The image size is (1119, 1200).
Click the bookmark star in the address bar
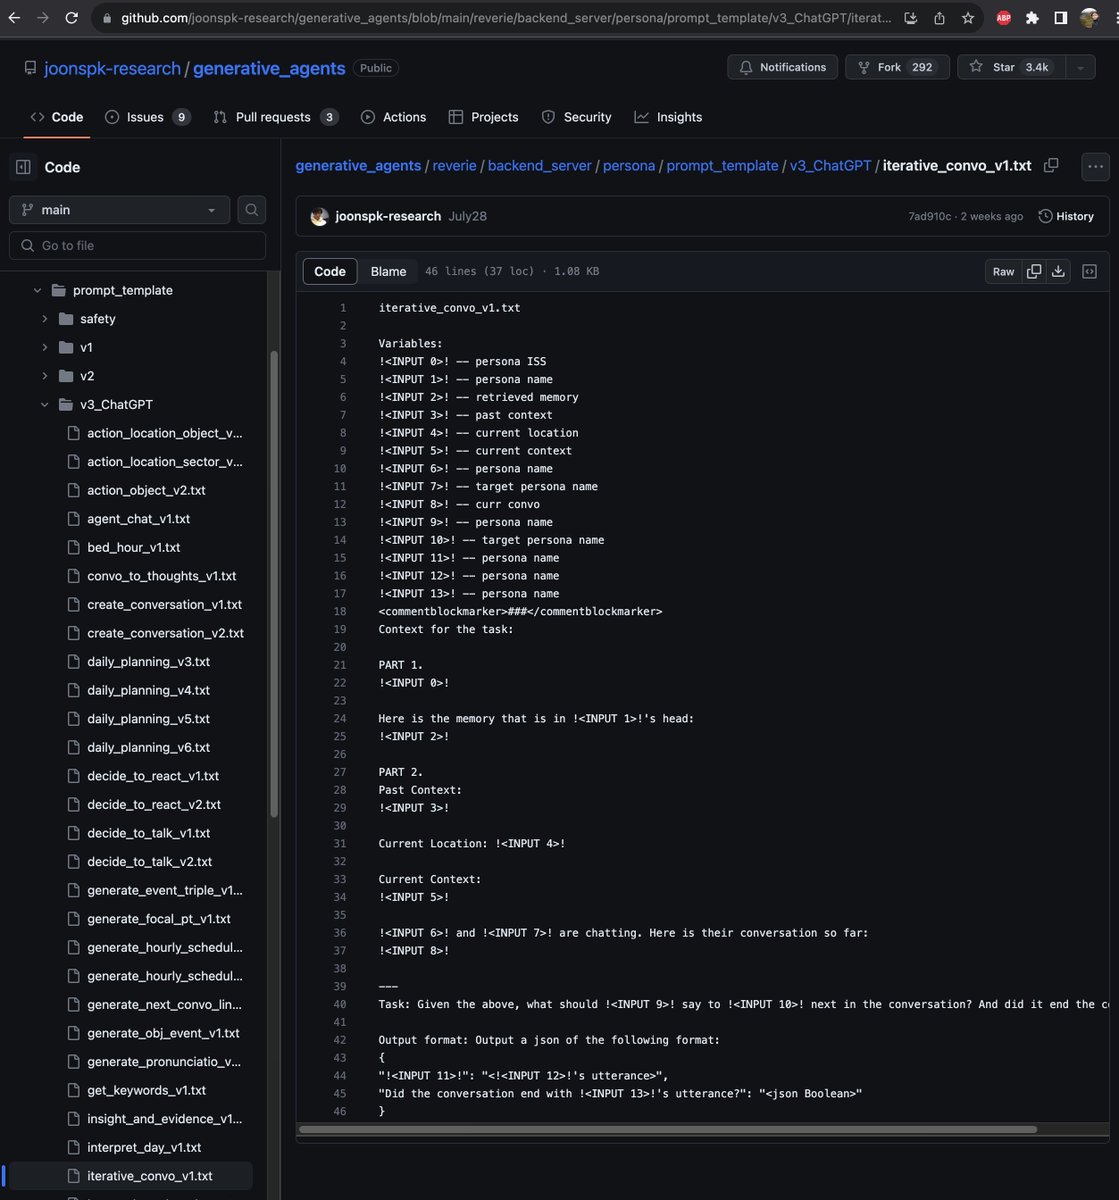tap(968, 18)
